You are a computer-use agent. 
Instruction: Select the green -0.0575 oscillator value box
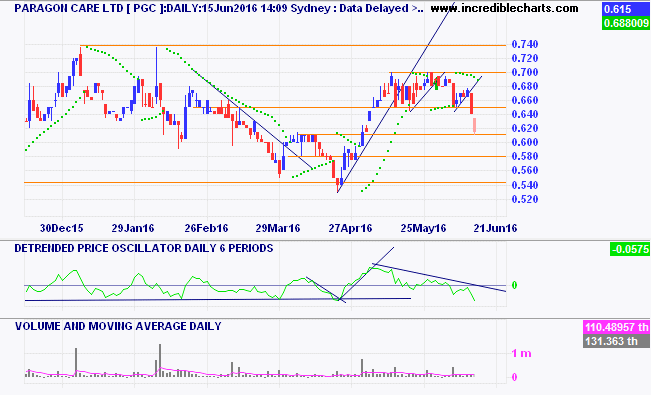click(x=629, y=249)
